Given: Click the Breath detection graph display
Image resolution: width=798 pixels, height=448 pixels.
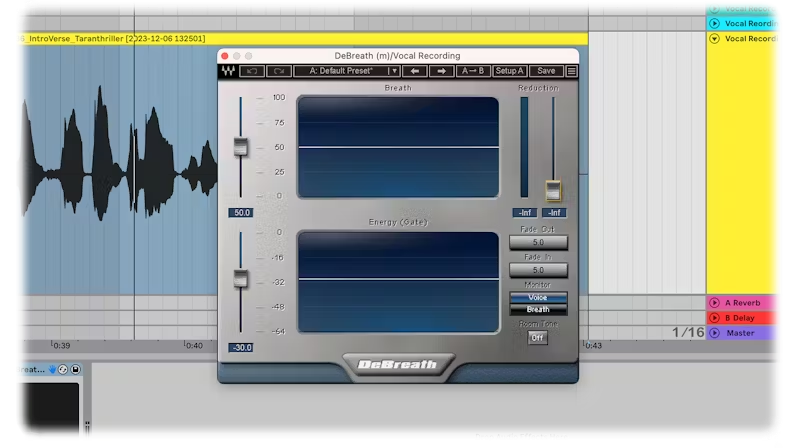Looking at the screenshot, I should [x=398, y=147].
